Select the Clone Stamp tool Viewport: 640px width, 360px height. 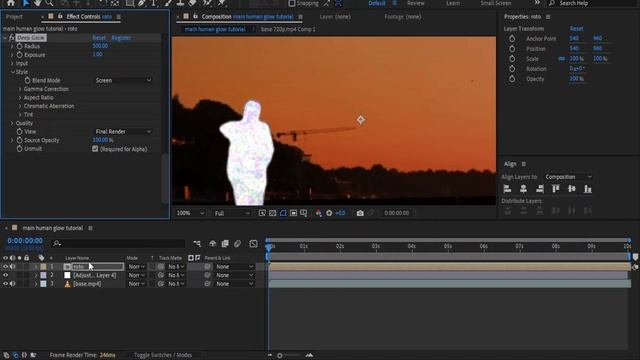tap(180, 3)
